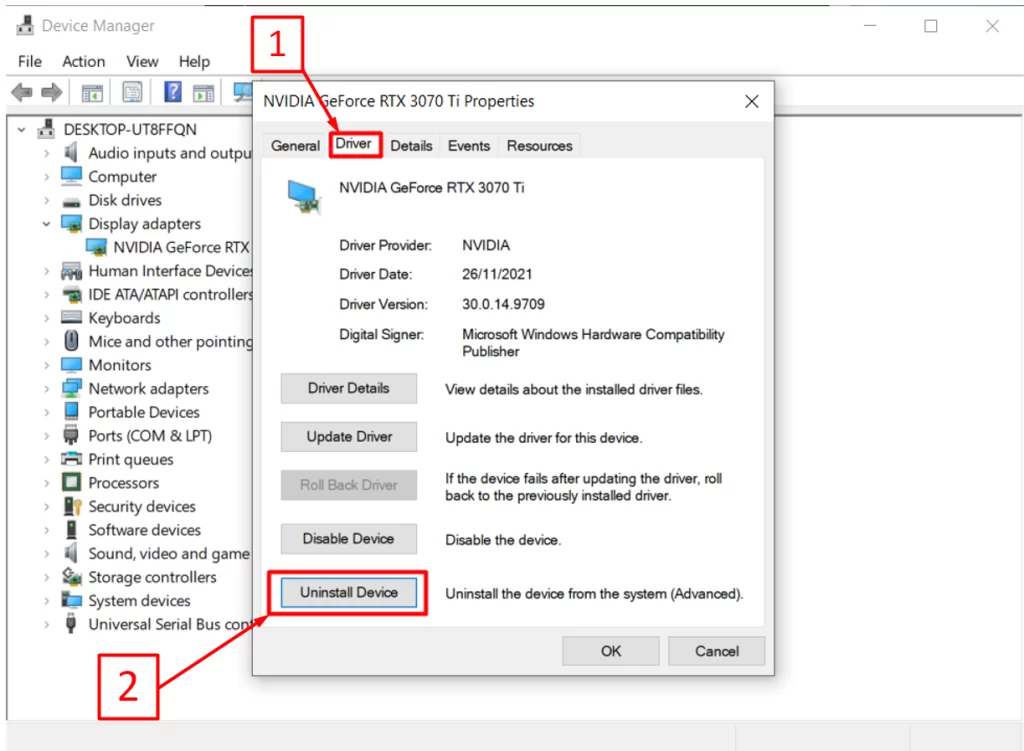The image size is (1024, 751).
Task: Open the View menu
Action: coord(142,61)
